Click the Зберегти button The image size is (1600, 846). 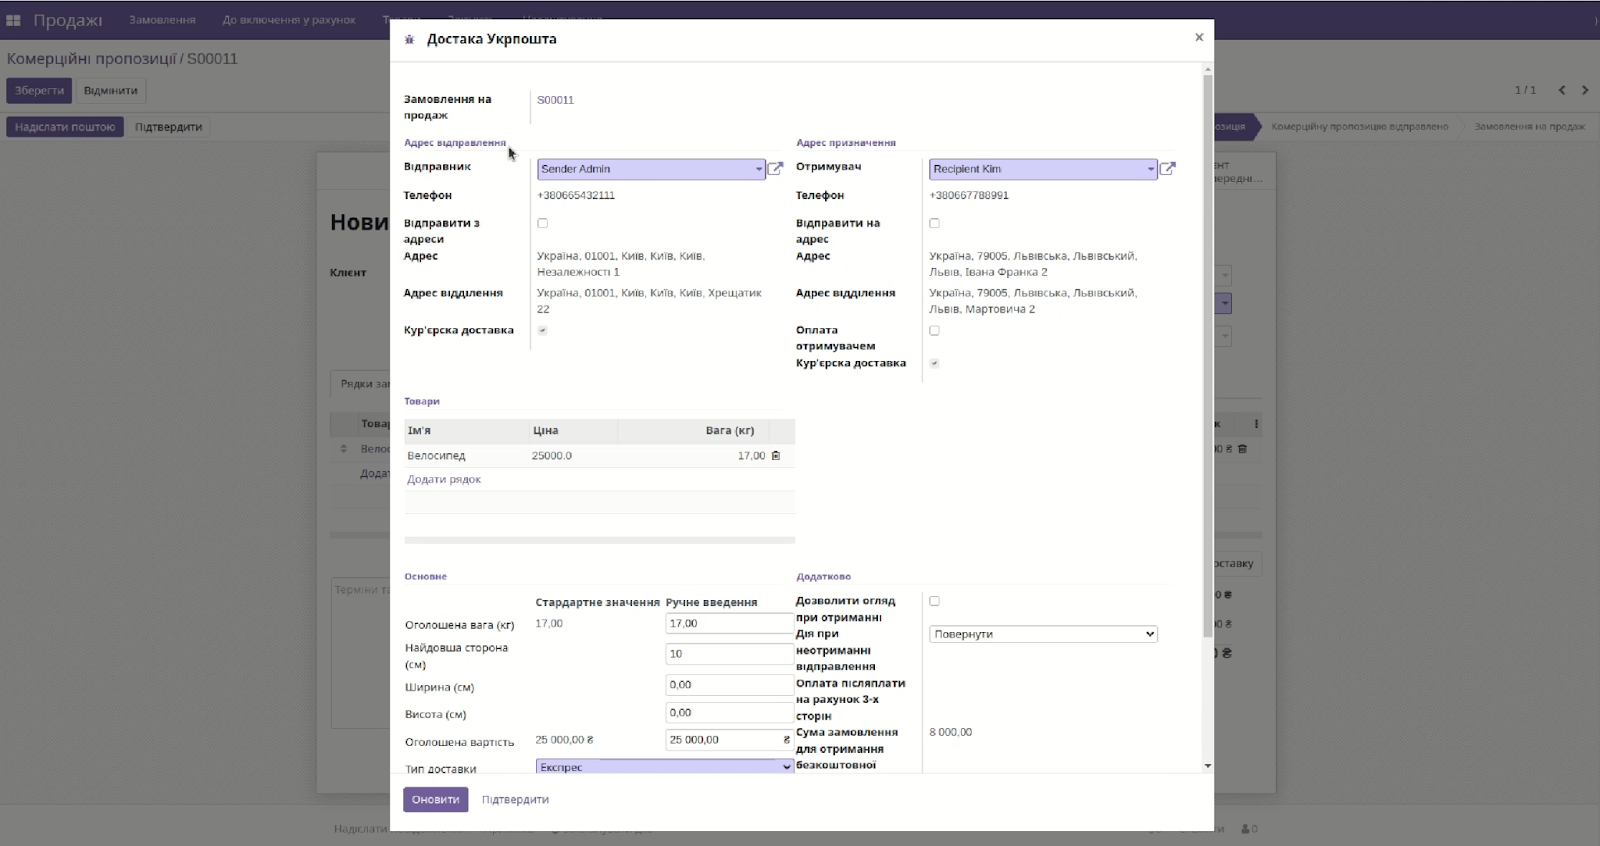(39, 91)
